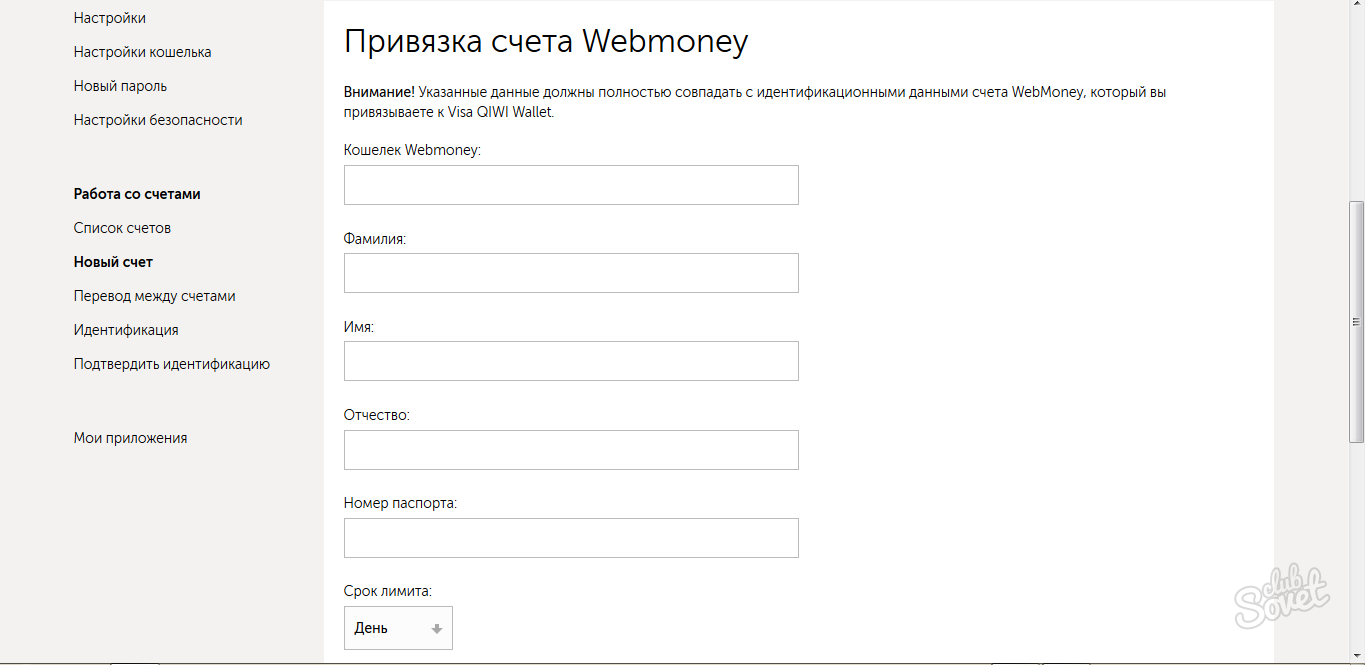Click into the Фамилия text field
The width and height of the screenshot is (1365, 665).
[571, 273]
